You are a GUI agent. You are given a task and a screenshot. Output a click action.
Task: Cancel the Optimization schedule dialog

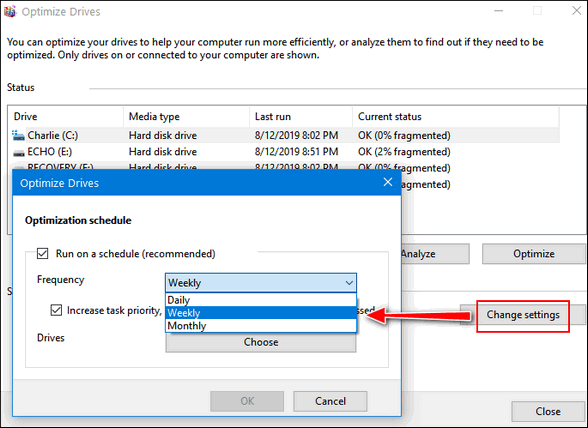tap(330, 401)
